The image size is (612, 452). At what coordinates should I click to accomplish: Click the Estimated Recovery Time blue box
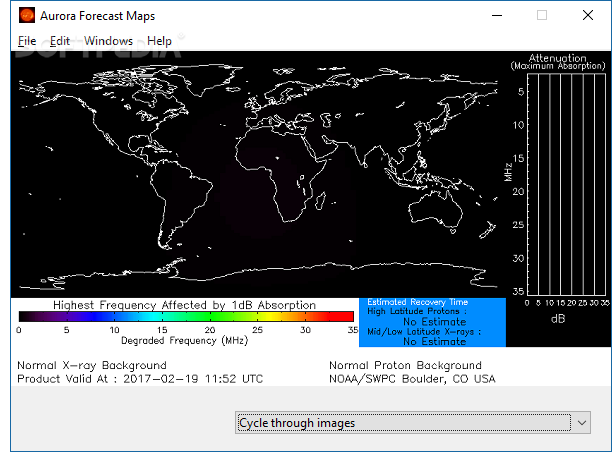pos(432,322)
